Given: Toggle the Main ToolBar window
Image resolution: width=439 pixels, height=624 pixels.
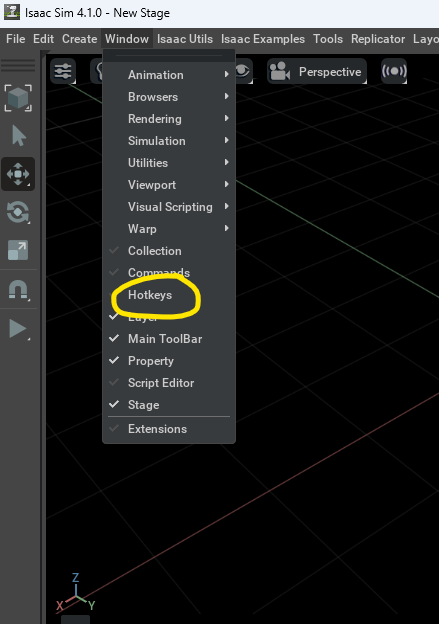Looking at the screenshot, I should (x=169, y=339).
